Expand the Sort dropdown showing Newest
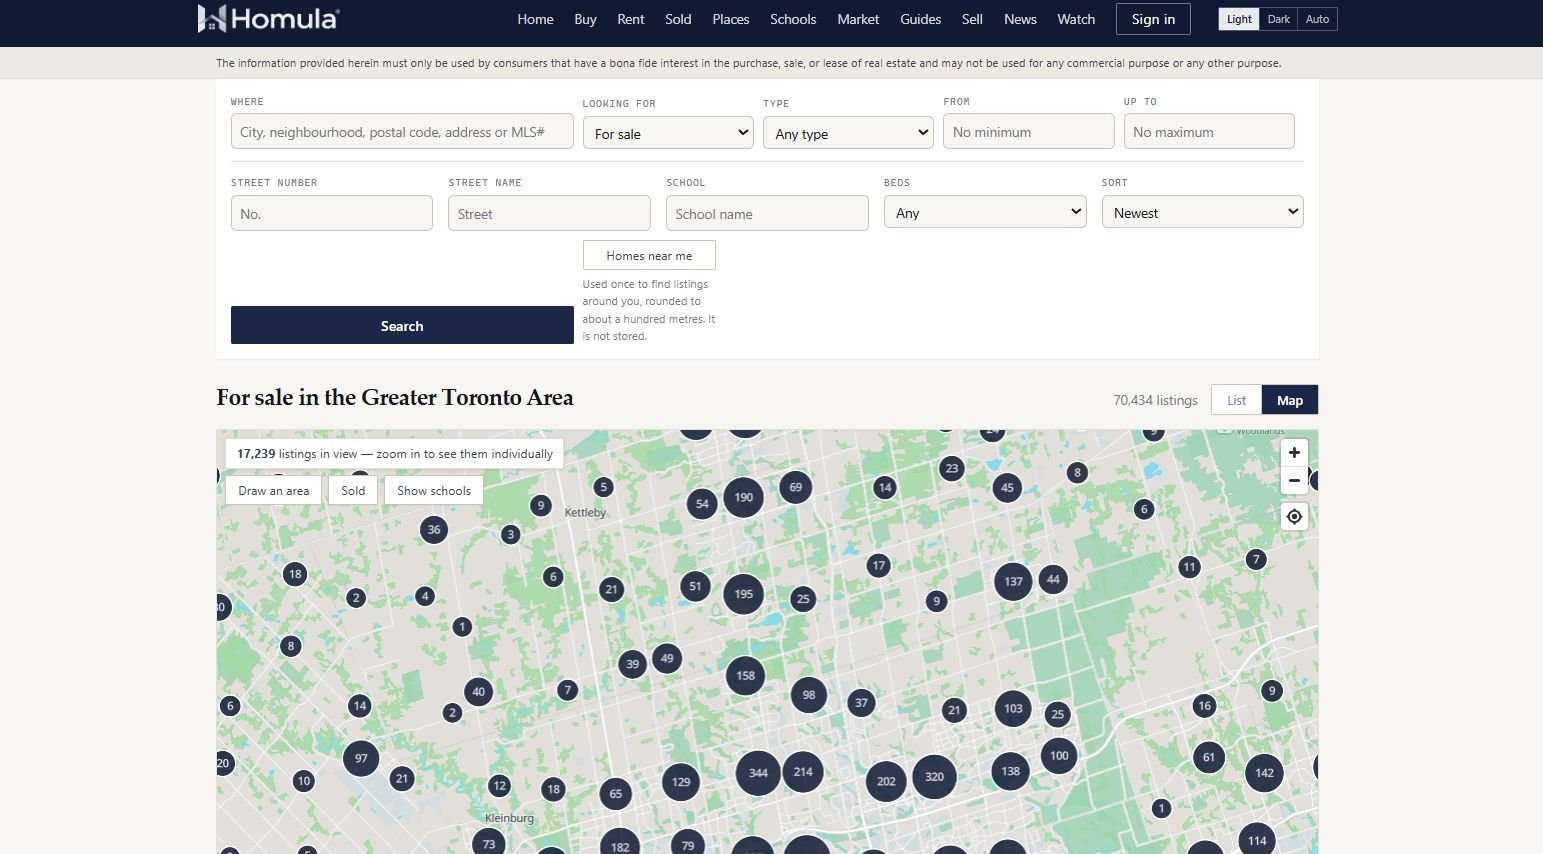Image resolution: width=1543 pixels, height=854 pixels. click(x=1202, y=212)
